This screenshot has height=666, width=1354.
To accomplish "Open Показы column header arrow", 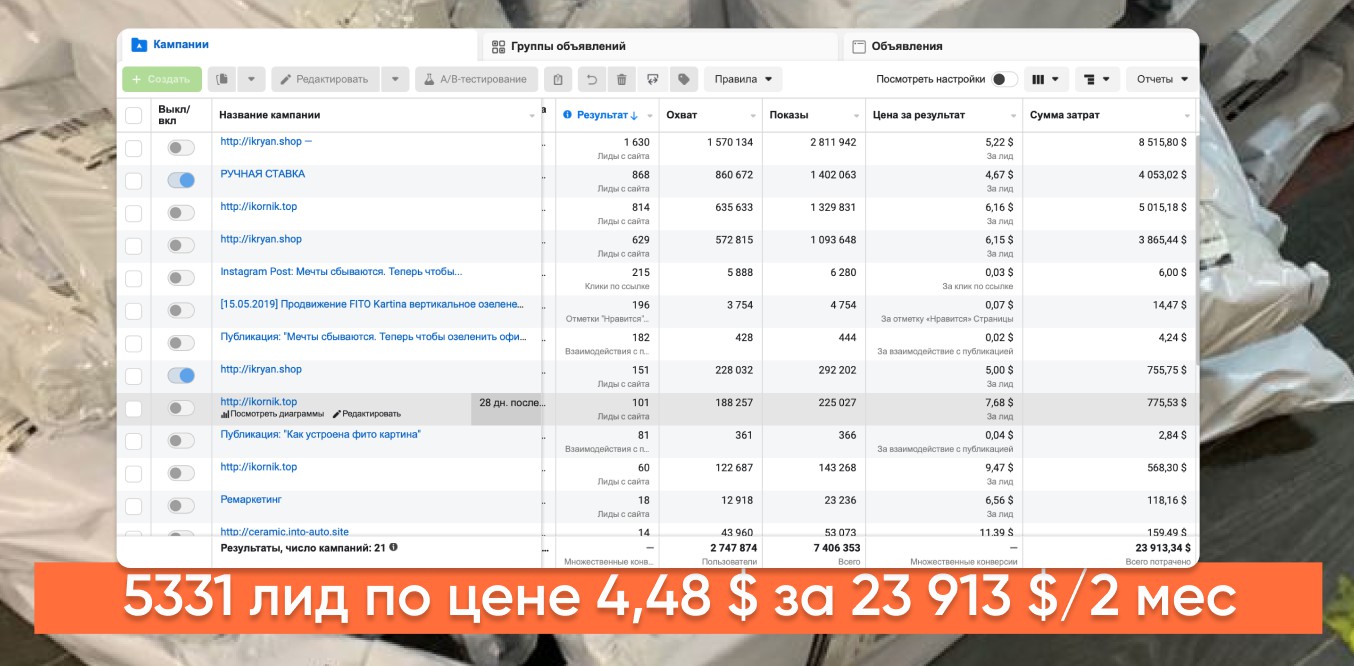I will coord(856,116).
